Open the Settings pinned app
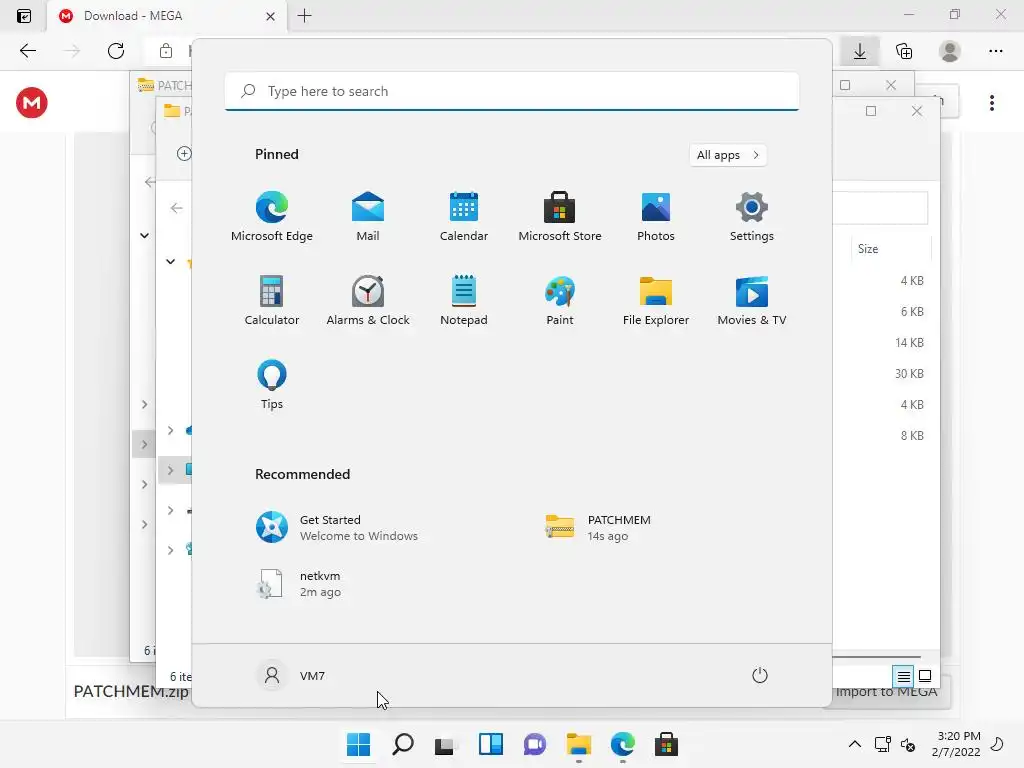The image size is (1024, 768). (752, 216)
